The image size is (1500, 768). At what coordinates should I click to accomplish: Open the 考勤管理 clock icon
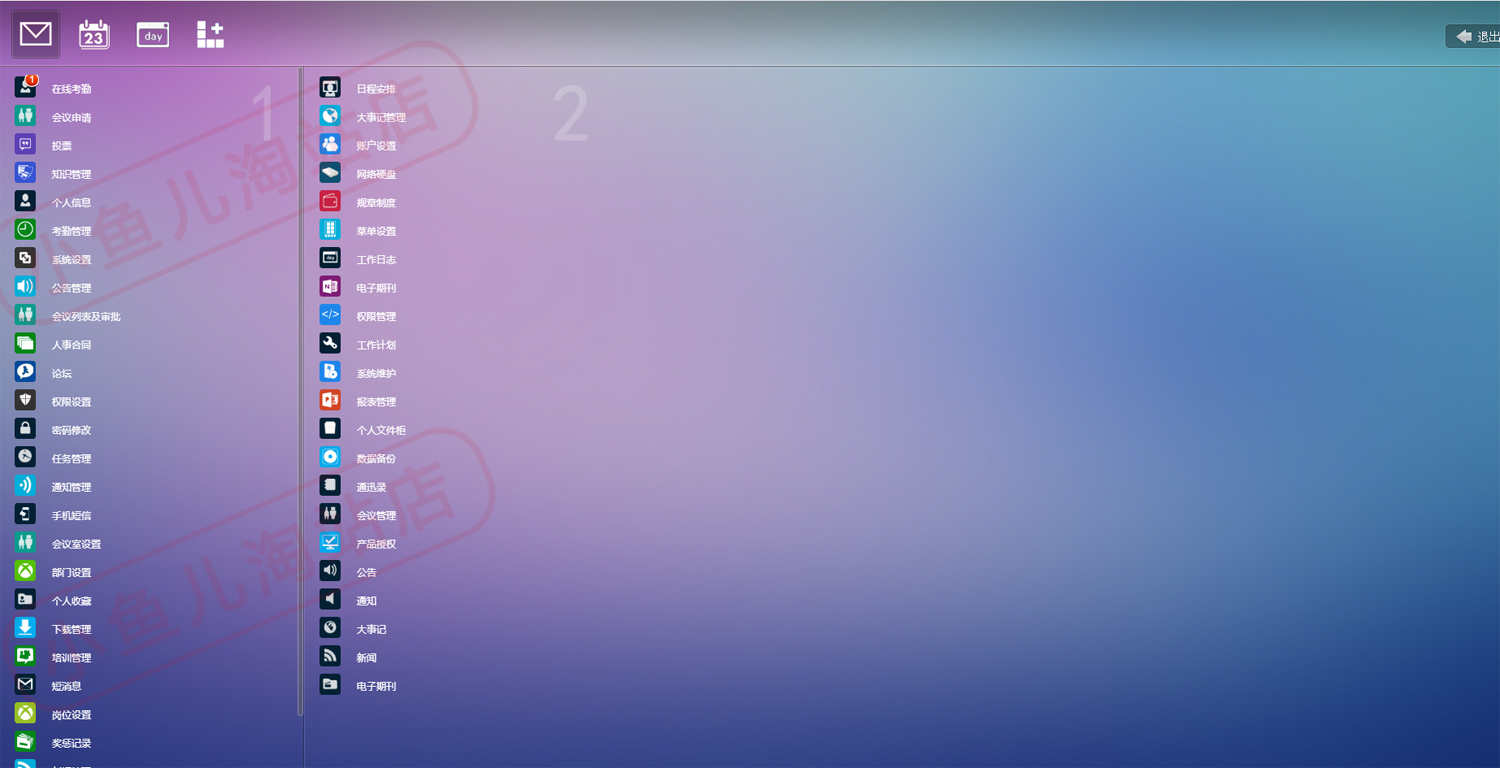pos(25,230)
